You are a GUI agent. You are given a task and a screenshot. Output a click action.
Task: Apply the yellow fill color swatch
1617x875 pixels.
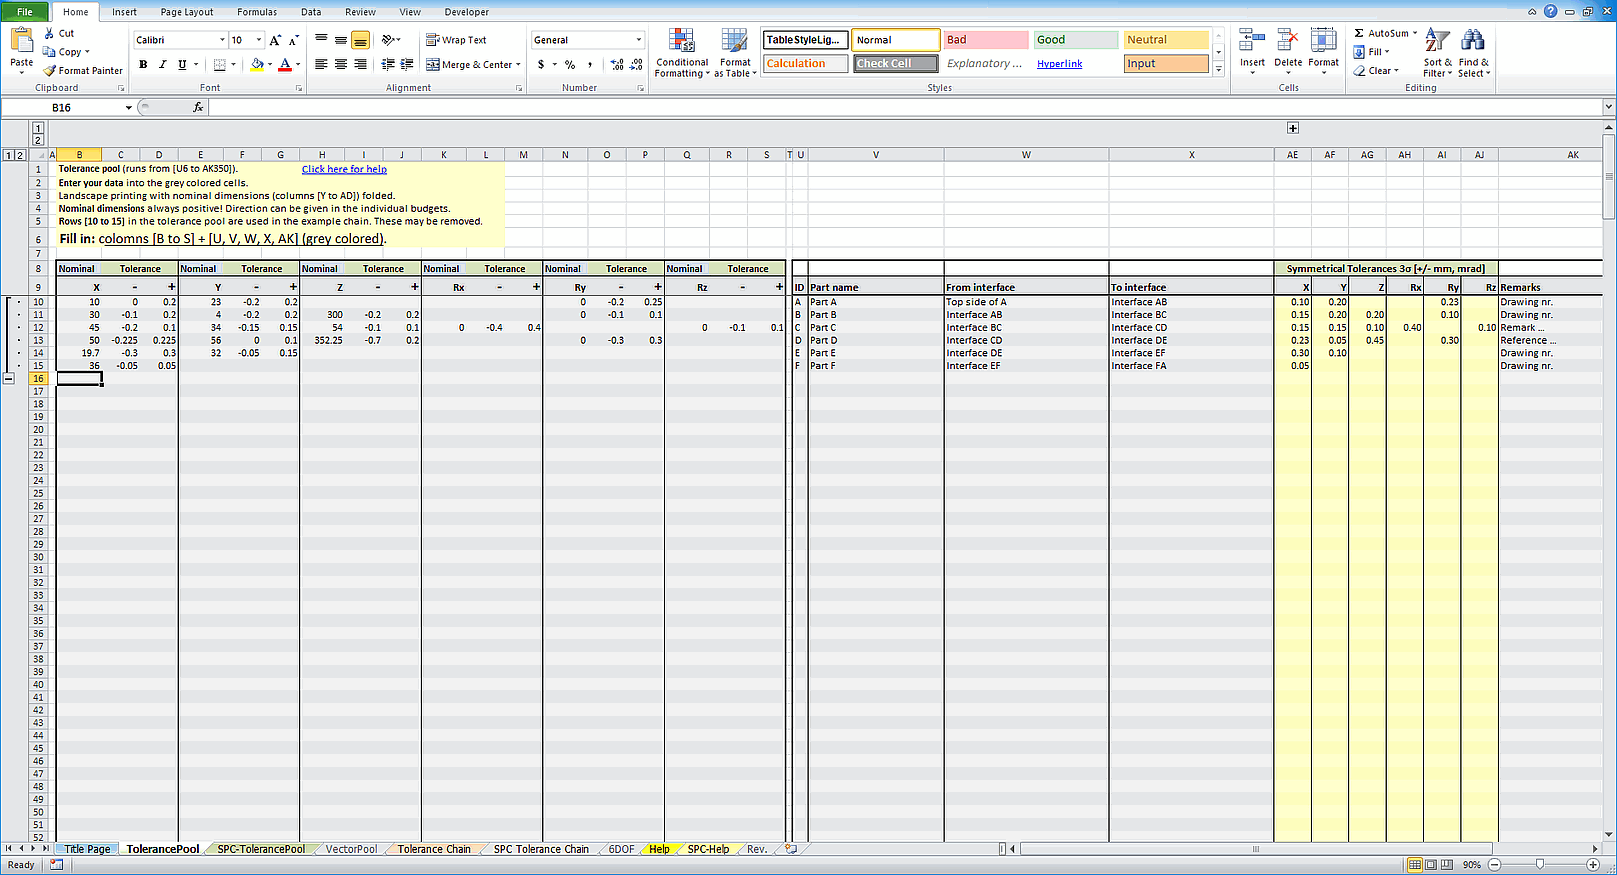(257, 65)
